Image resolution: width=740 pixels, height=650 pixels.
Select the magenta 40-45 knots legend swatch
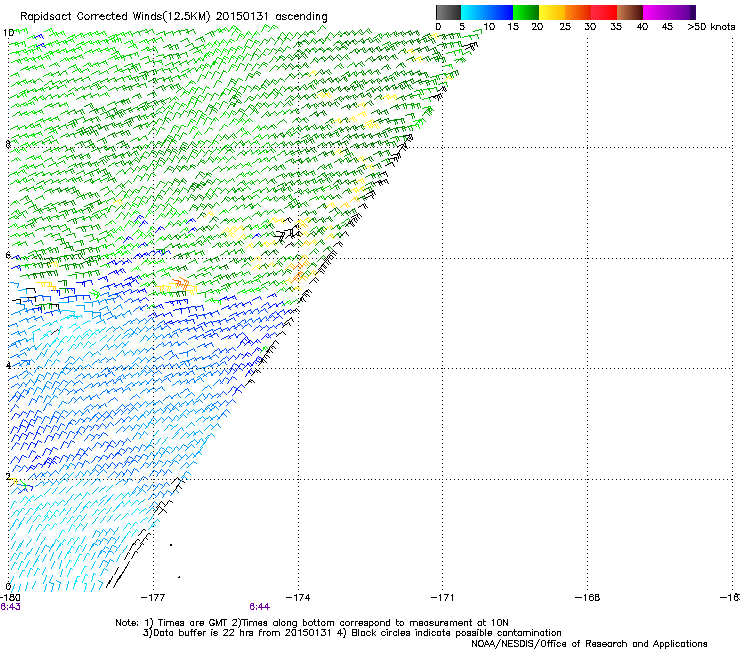tap(656, 12)
